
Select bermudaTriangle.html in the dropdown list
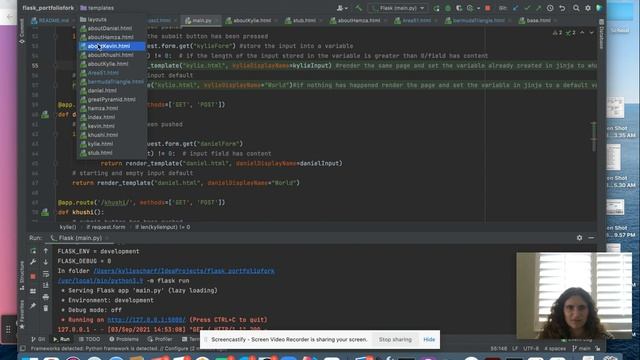point(111,82)
